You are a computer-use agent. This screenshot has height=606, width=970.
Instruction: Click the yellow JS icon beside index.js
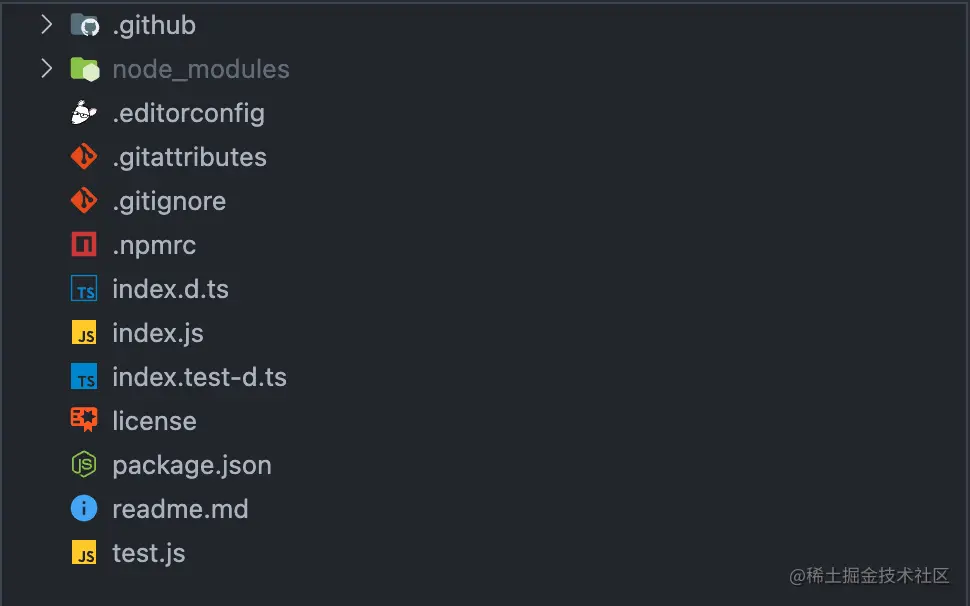pos(84,333)
